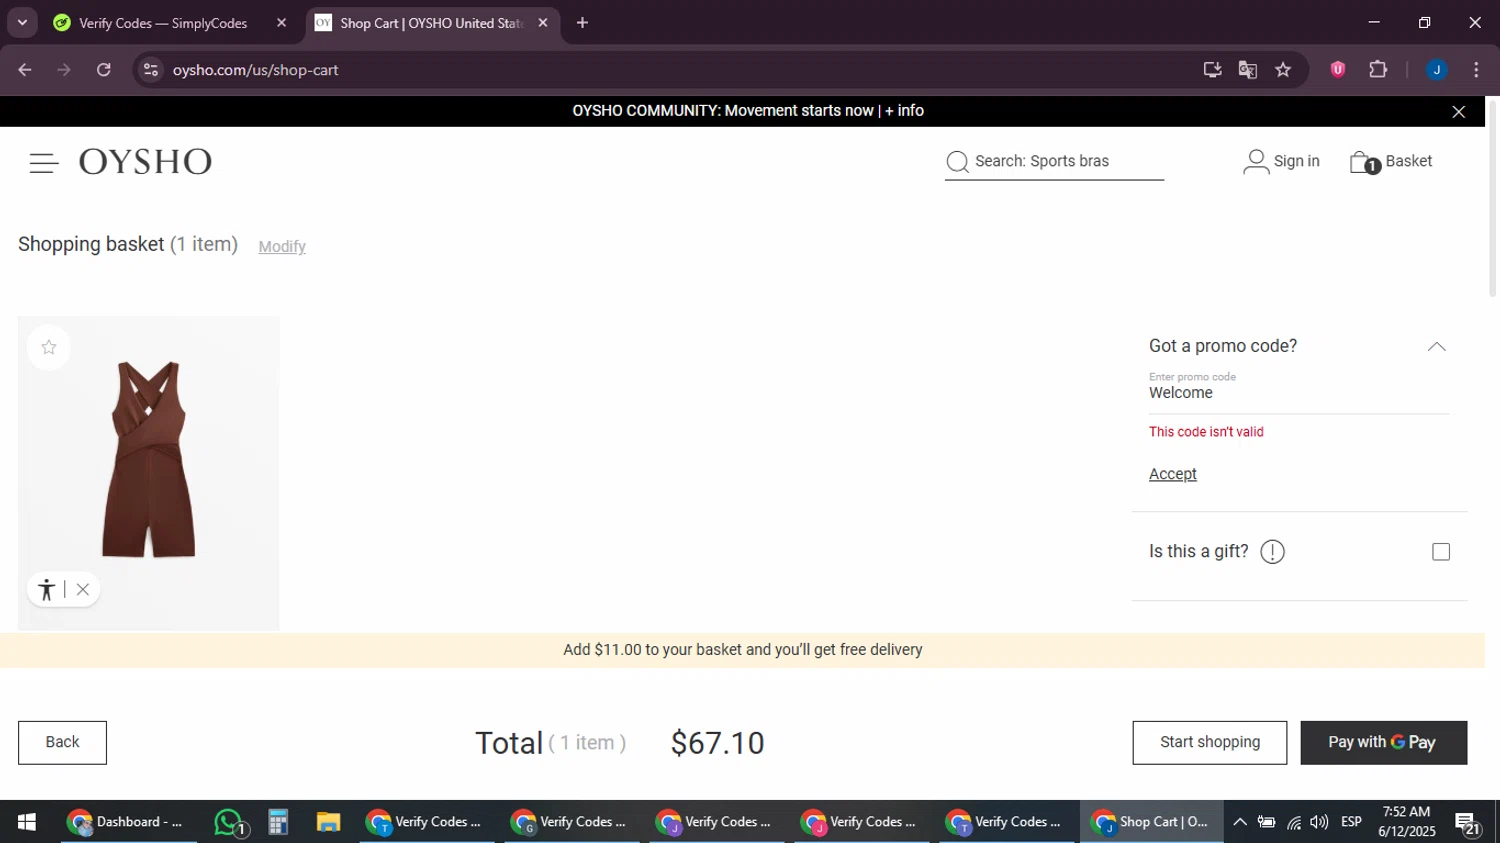Open the uBlock shield extension icon
The image size is (1500, 843).
pos(1337,70)
